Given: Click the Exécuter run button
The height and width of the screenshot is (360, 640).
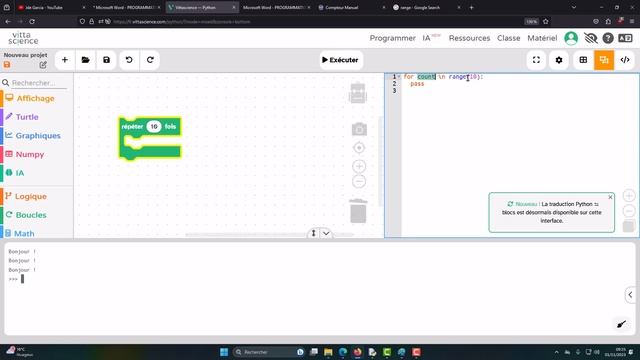Looking at the screenshot, I should tap(341, 60).
